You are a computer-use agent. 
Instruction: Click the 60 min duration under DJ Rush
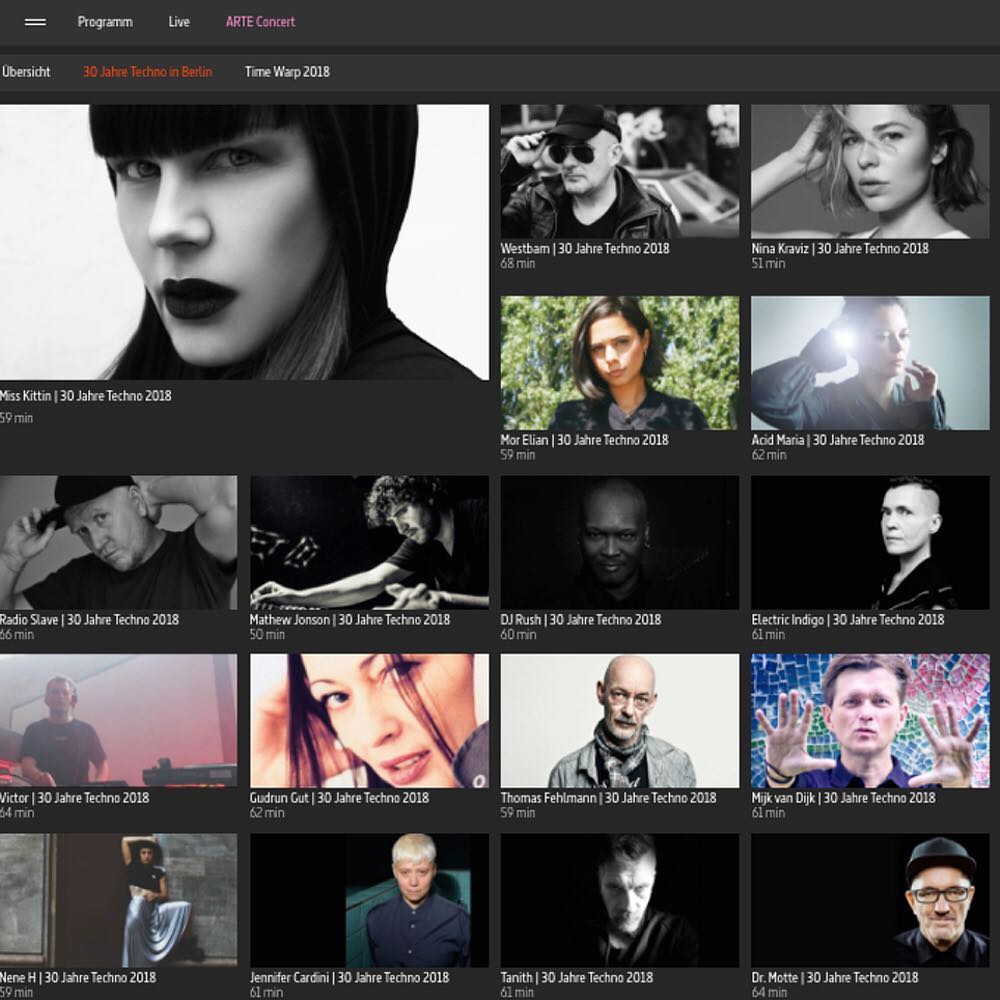518,635
